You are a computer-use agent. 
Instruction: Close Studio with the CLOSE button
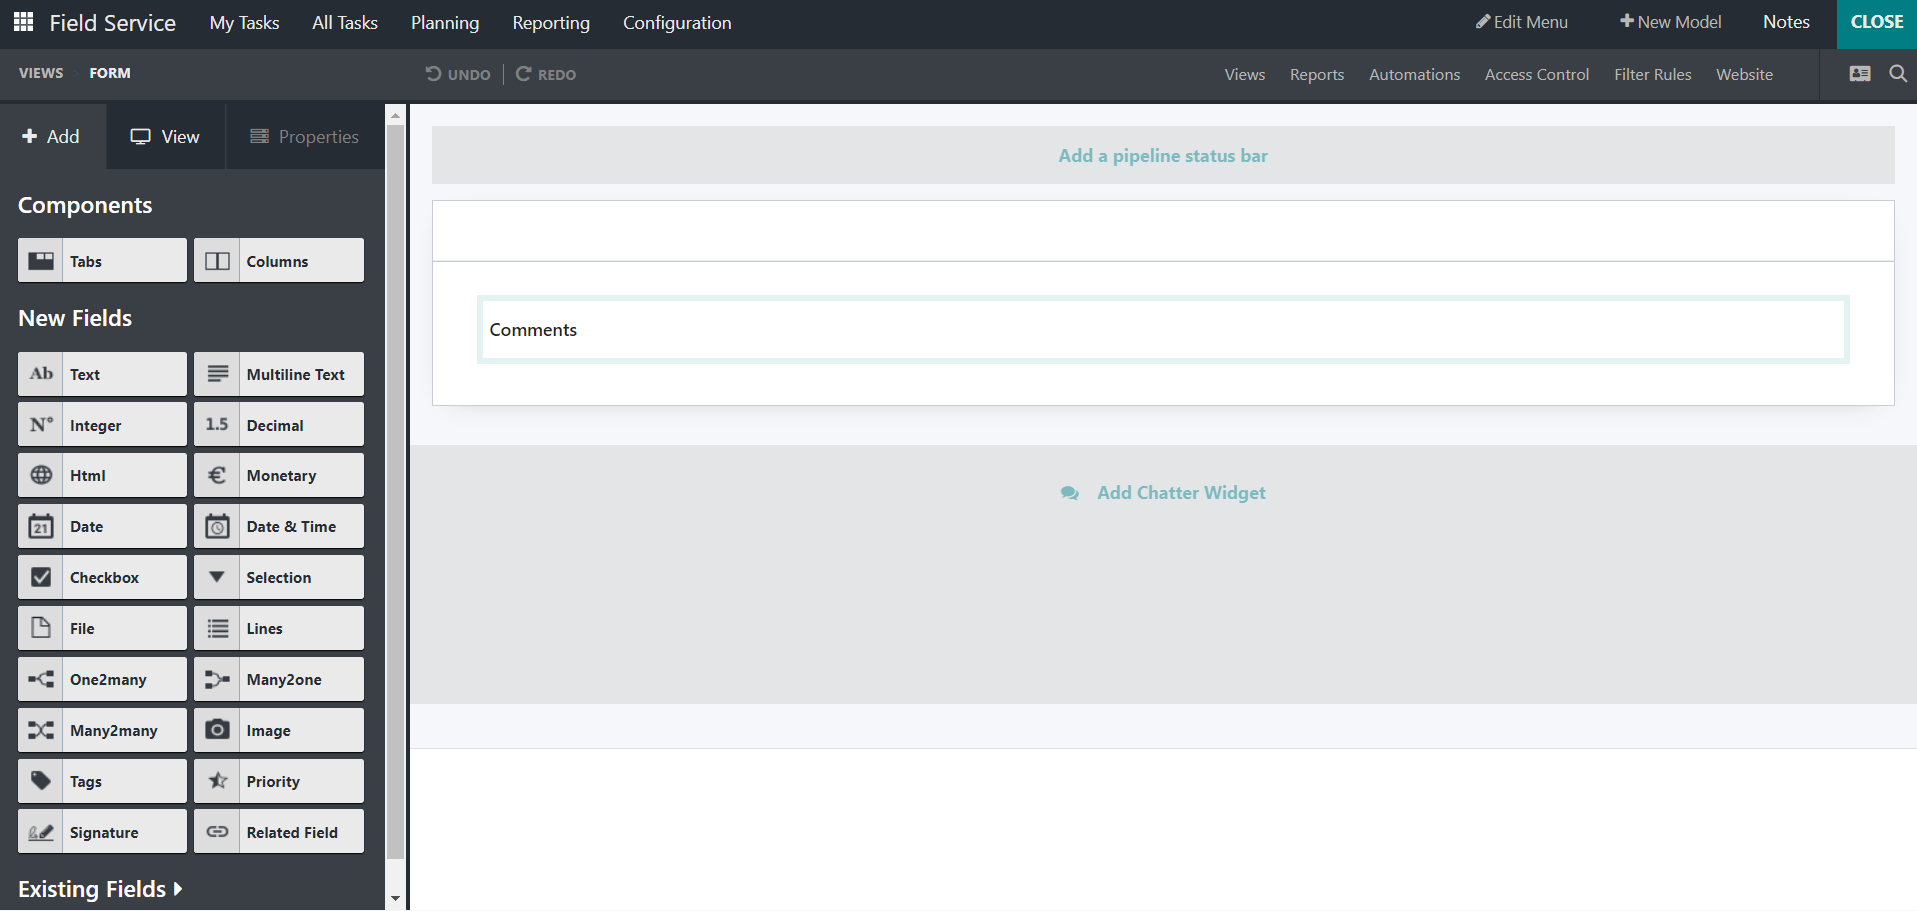[x=1877, y=22]
